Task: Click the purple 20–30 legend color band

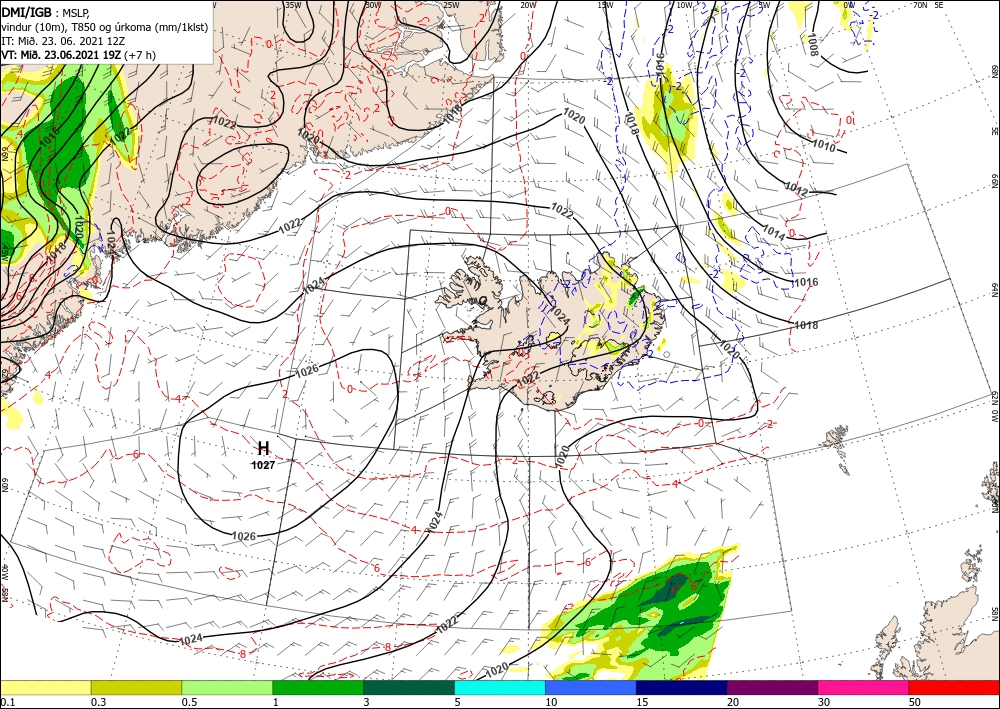Action: [772, 687]
